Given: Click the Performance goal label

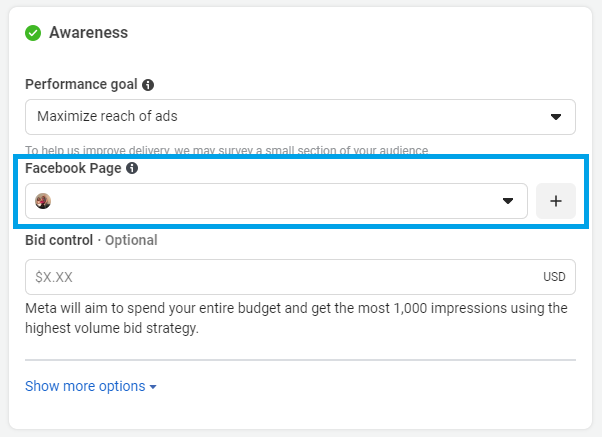Looking at the screenshot, I should [x=81, y=85].
